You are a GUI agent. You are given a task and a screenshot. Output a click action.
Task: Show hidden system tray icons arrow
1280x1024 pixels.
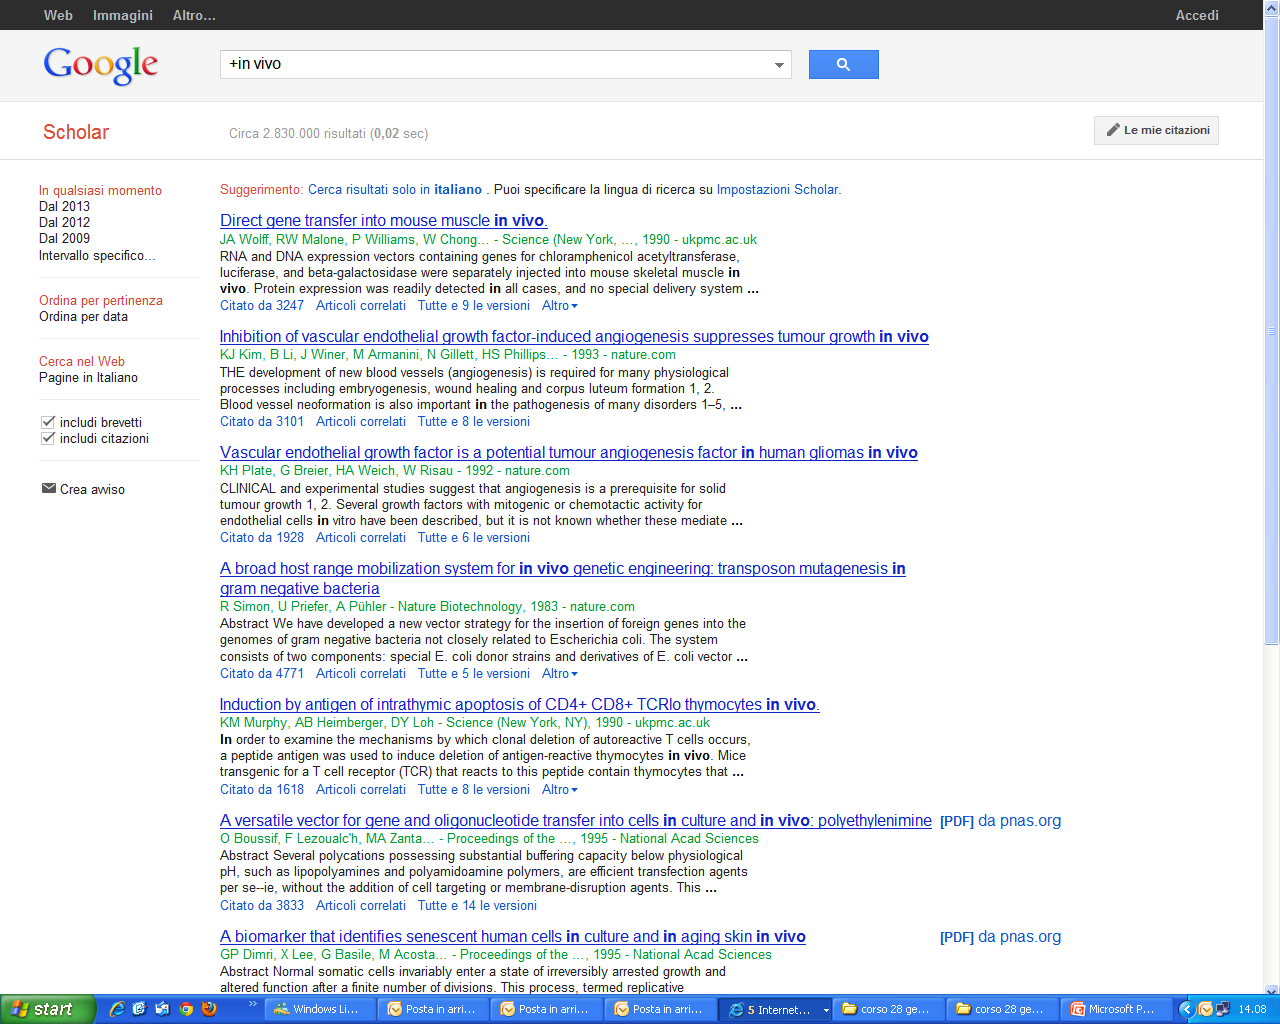pyautogui.click(x=1187, y=1009)
